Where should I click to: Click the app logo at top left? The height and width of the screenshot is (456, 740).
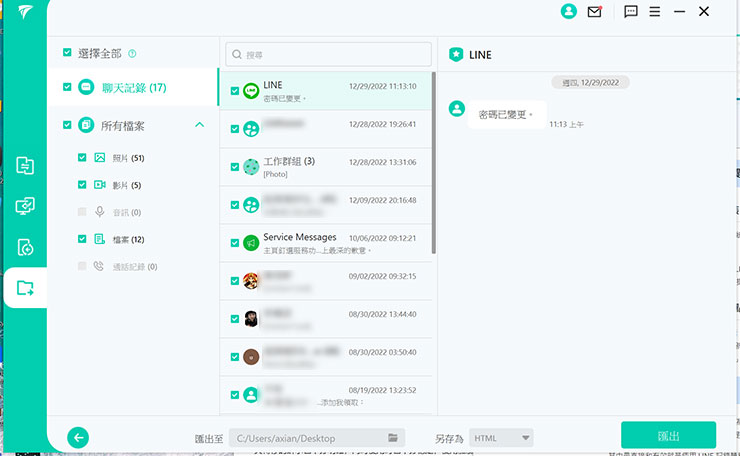coord(25,12)
